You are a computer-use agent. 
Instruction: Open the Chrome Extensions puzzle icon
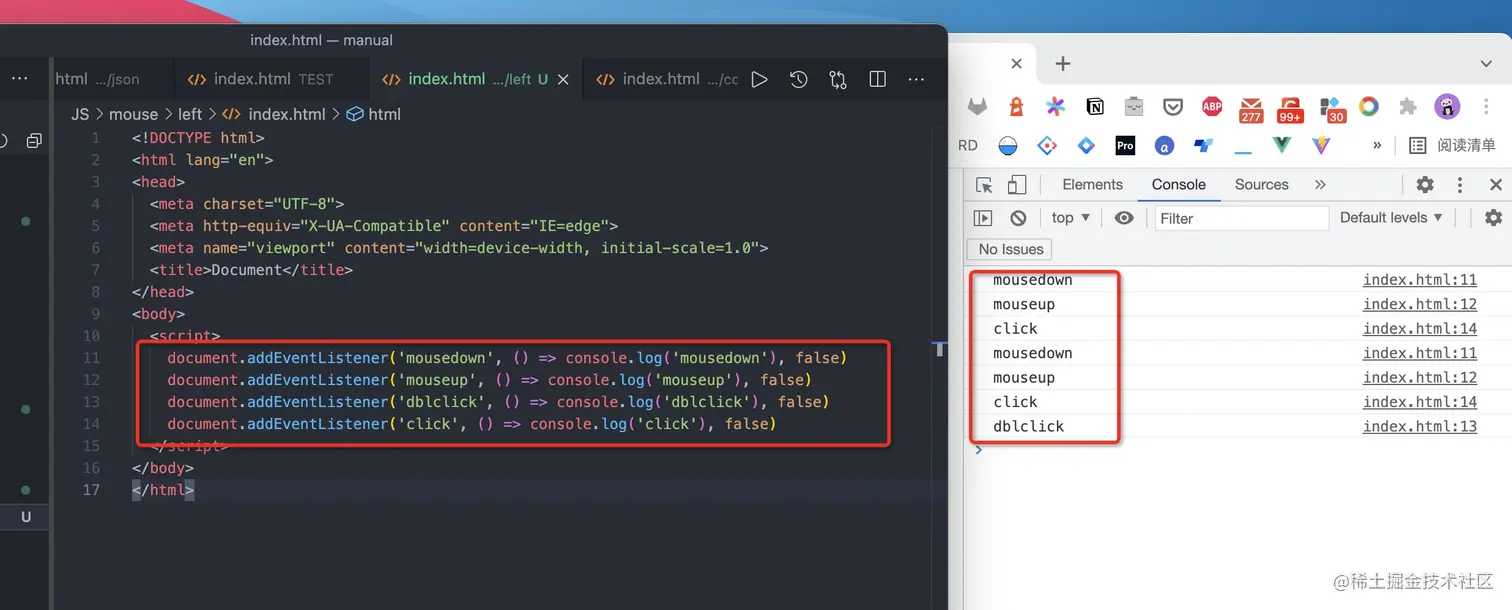coord(1408,106)
